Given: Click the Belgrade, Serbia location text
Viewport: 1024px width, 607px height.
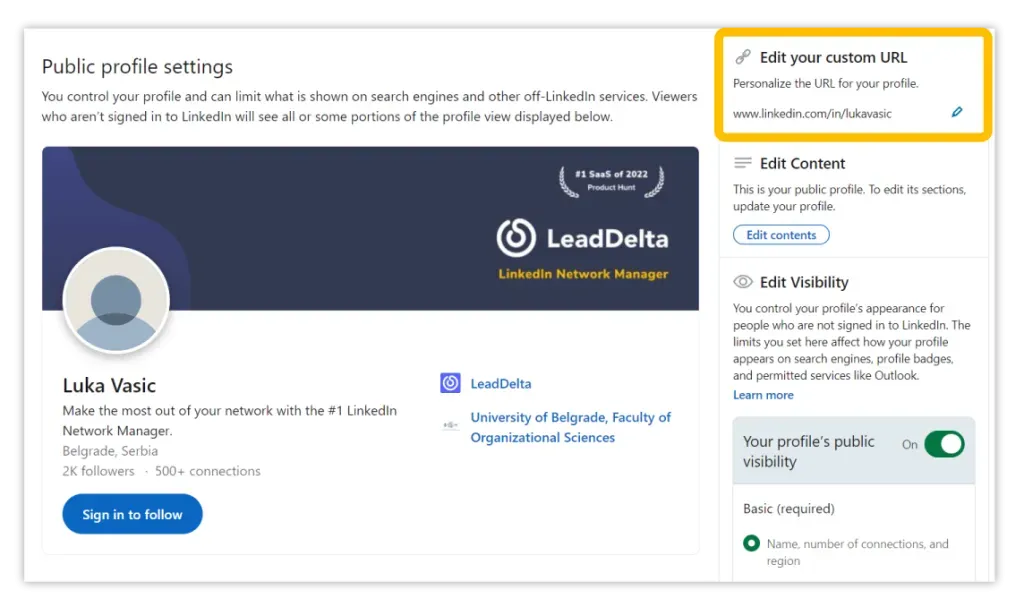Looking at the screenshot, I should (110, 451).
